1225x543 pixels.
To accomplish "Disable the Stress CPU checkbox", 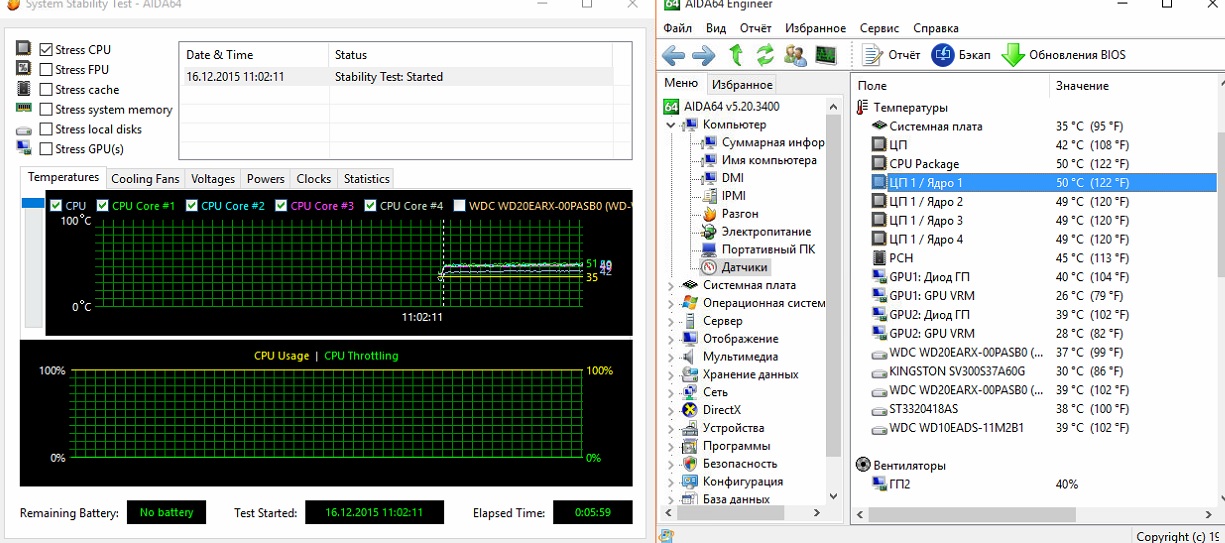I will (x=46, y=49).
